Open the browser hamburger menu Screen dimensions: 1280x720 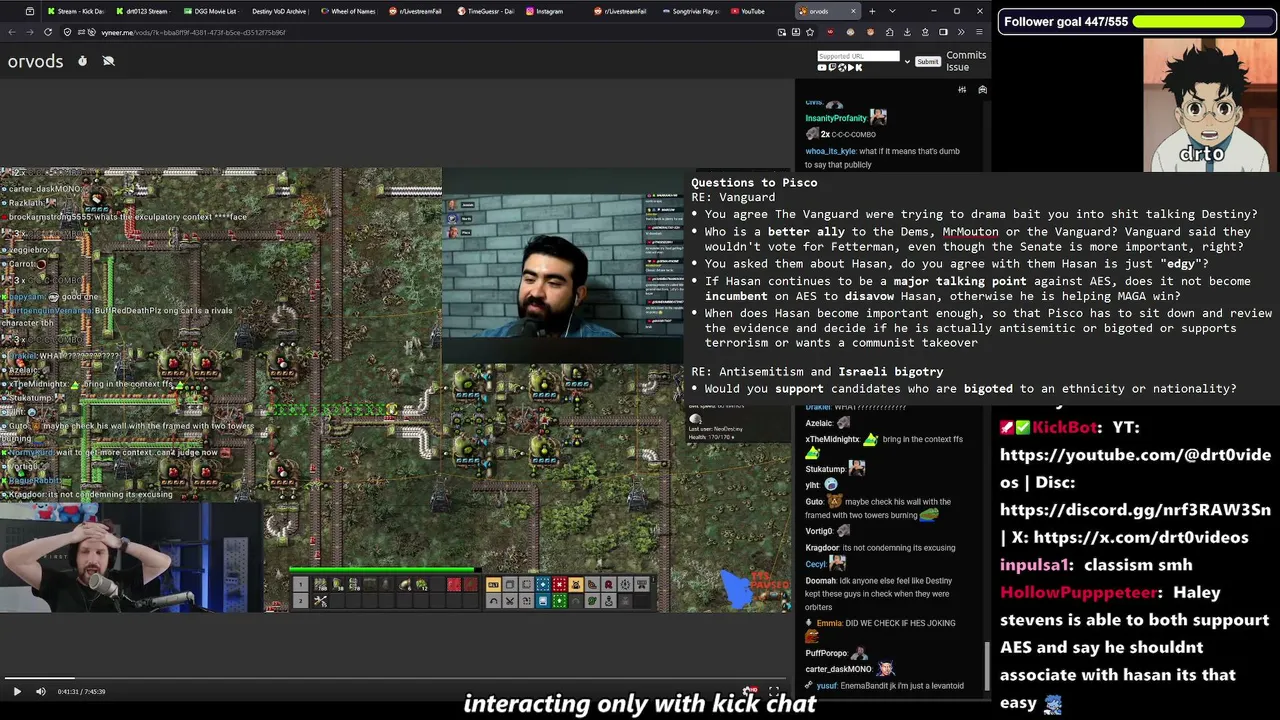click(x=979, y=32)
